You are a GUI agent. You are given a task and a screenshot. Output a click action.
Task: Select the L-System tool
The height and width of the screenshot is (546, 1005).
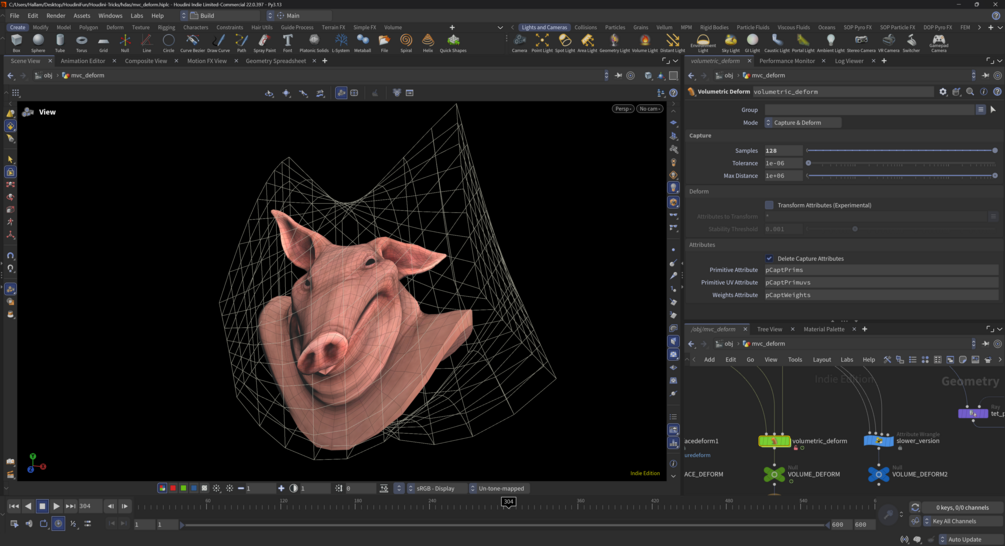(340, 43)
